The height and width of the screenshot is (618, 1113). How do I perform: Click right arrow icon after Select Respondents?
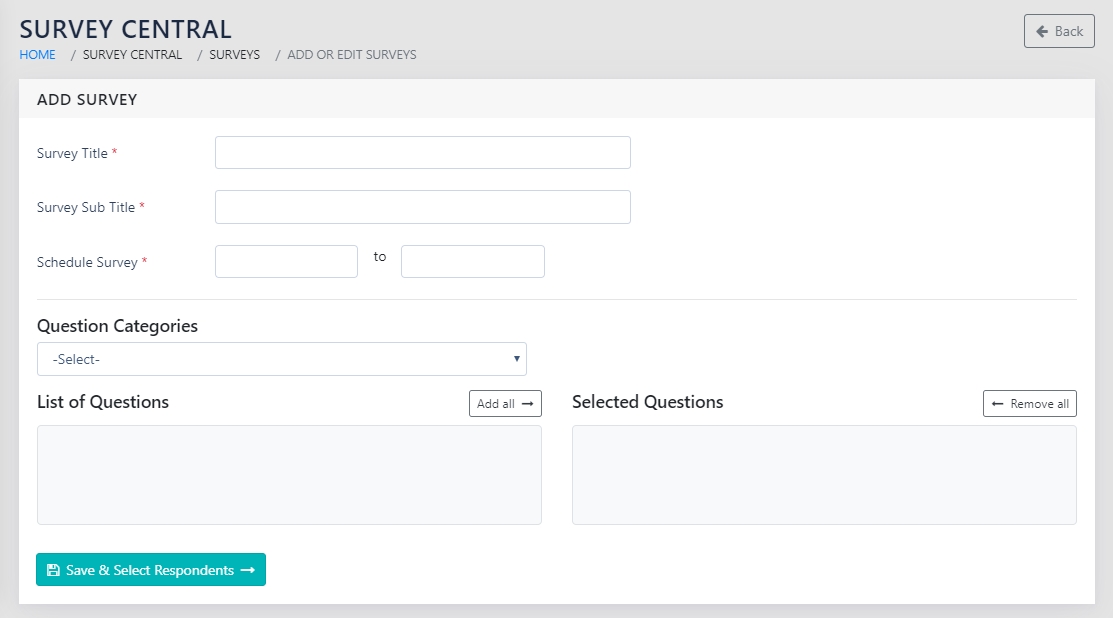(x=248, y=570)
